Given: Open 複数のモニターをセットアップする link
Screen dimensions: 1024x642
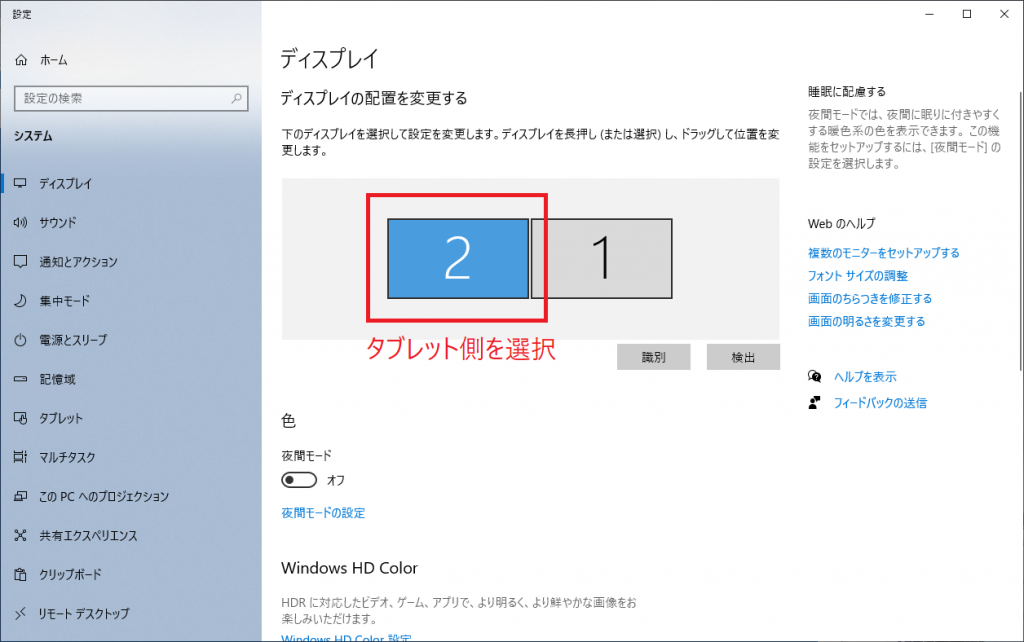Looking at the screenshot, I should (x=884, y=253).
